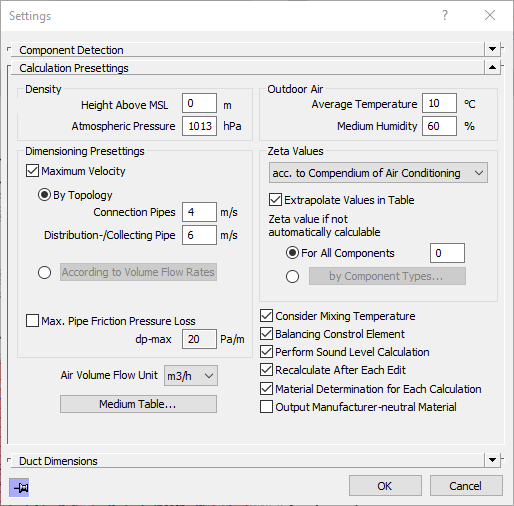
Task: Open the Air Volume Flow Unit dropdown
Action: [191, 376]
